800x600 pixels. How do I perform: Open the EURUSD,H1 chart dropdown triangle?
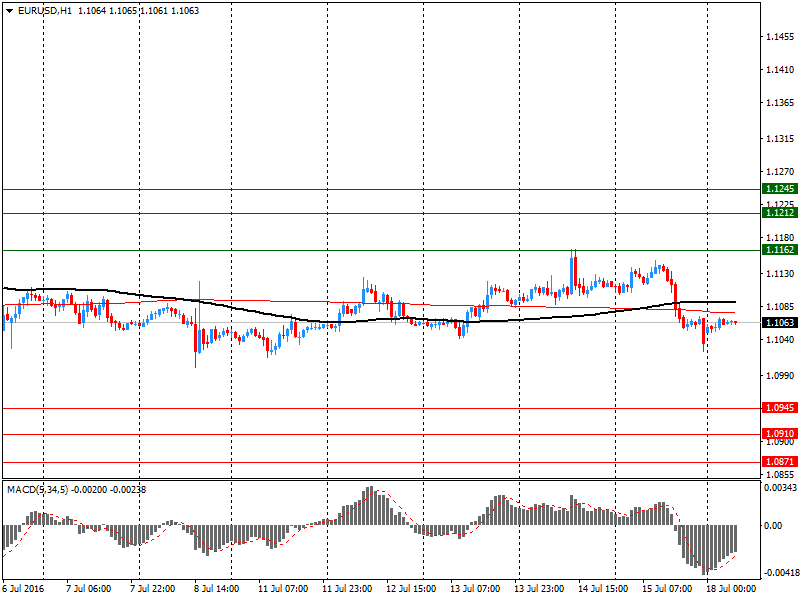[x=9, y=11]
